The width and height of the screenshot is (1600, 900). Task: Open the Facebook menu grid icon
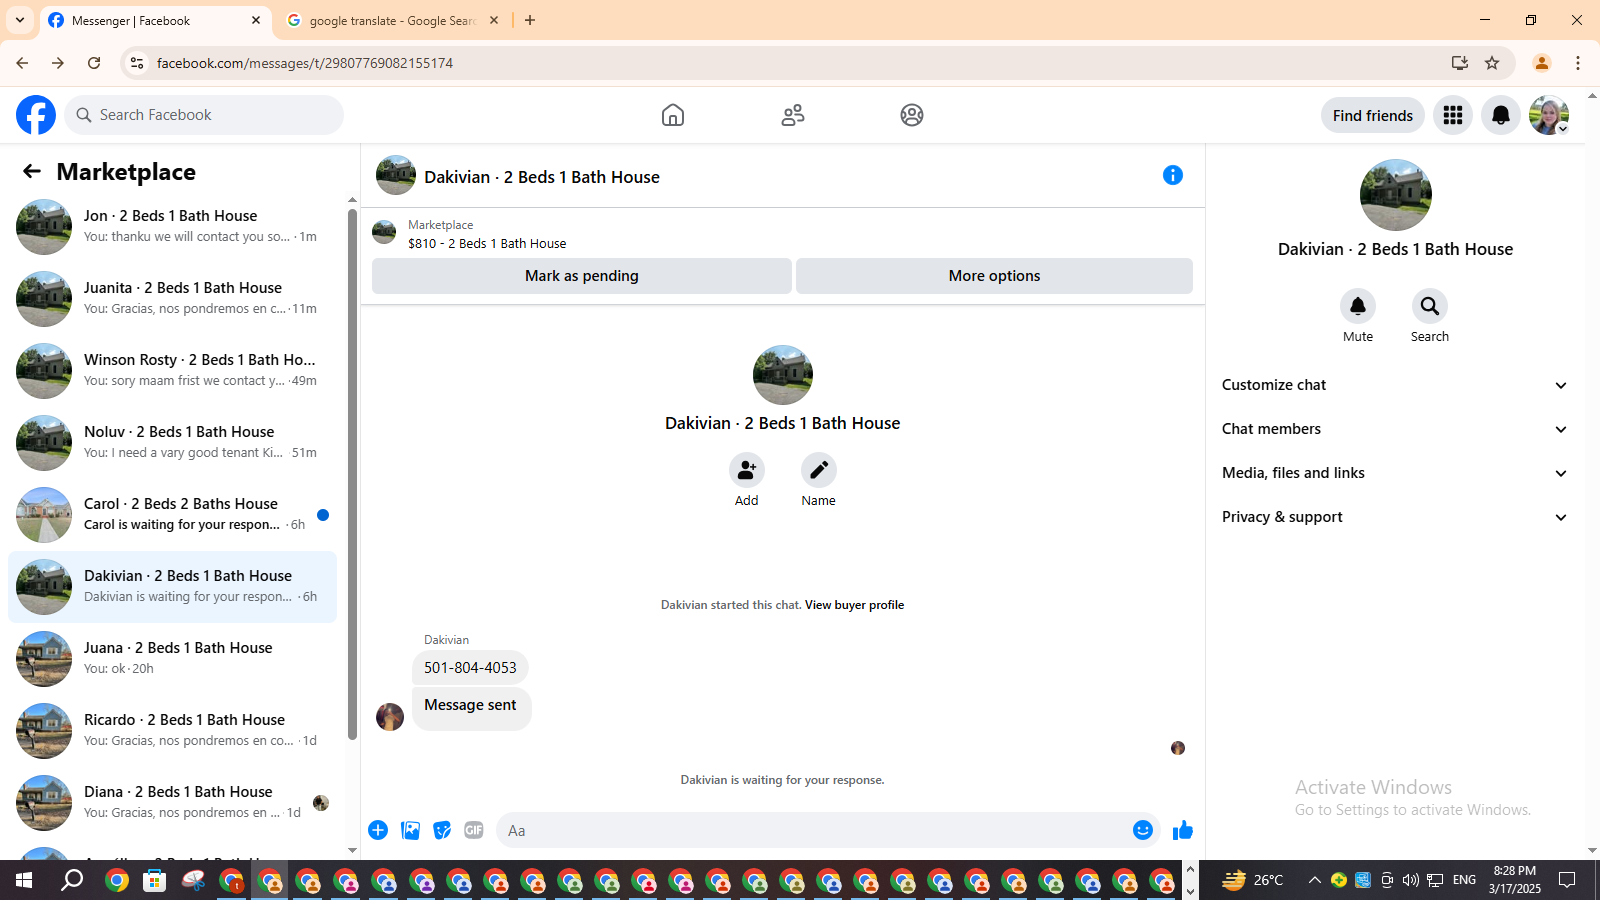(1453, 115)
